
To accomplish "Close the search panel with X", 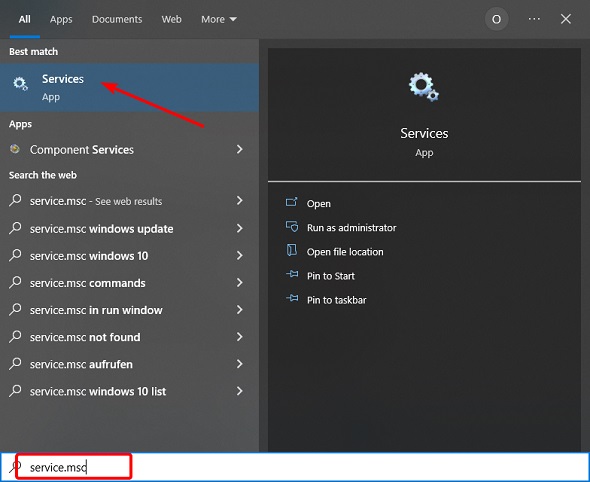I will [x=566, y=19].
